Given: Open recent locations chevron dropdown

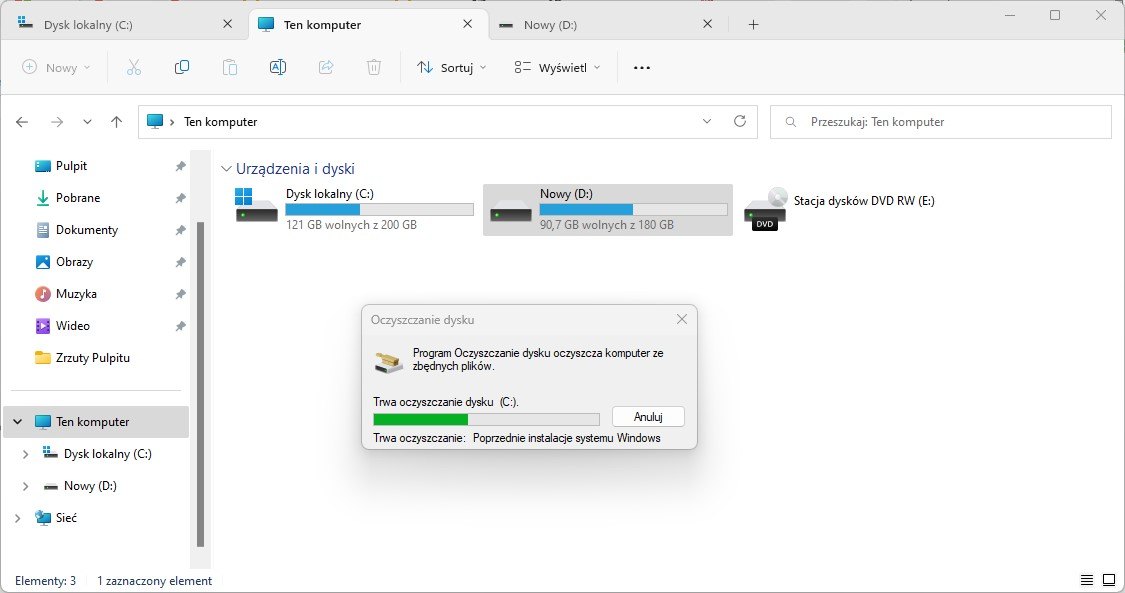Looking at the screenshot, I should pyautogui.click(x=87, y=122).
